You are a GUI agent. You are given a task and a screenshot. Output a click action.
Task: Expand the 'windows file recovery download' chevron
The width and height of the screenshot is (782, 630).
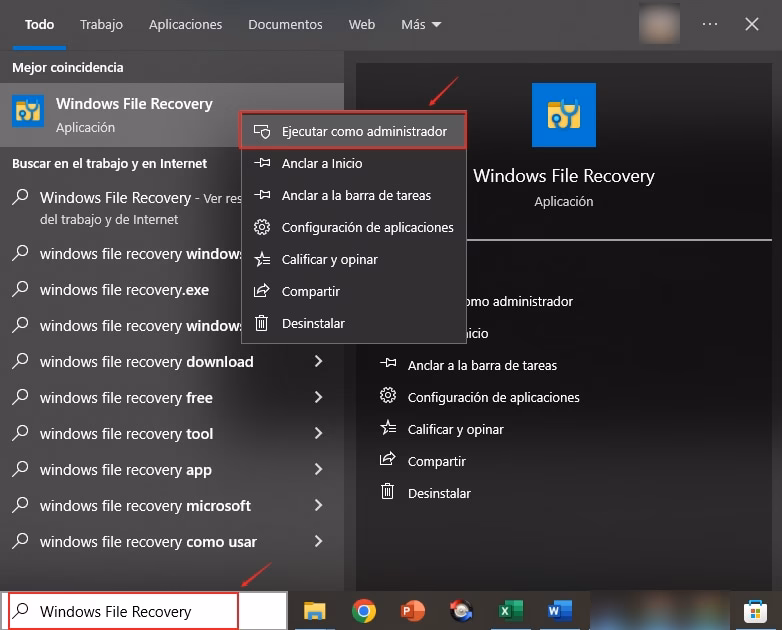319,361
